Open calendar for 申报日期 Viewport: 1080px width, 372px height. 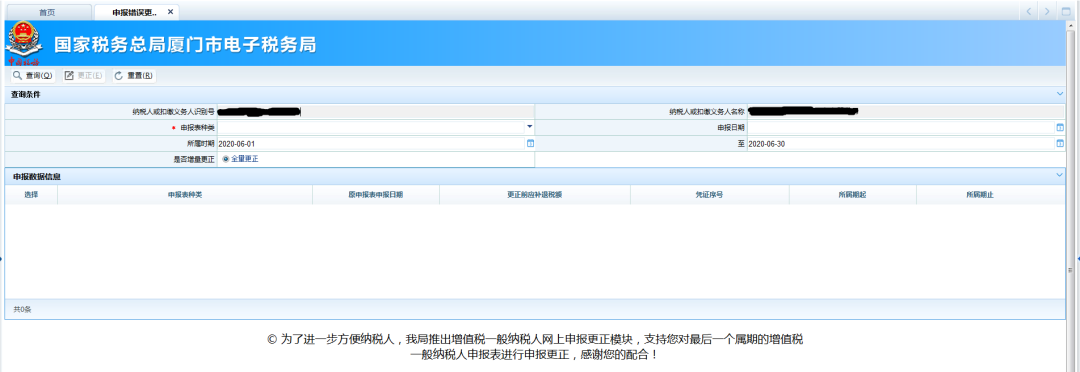[1060, 127]
